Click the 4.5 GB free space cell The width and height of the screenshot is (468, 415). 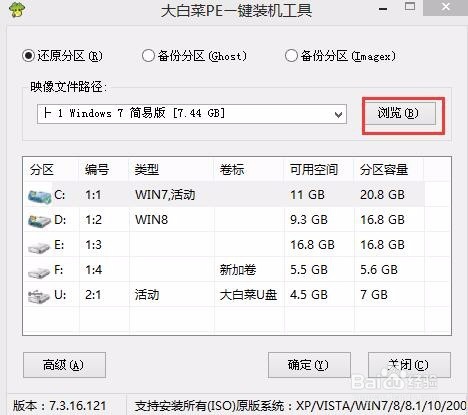click(x=309, y=295)
